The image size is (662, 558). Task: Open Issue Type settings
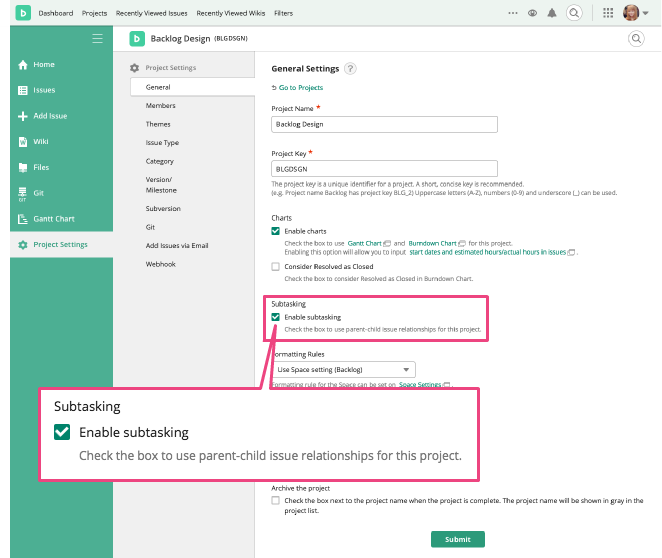click(162, 143)
